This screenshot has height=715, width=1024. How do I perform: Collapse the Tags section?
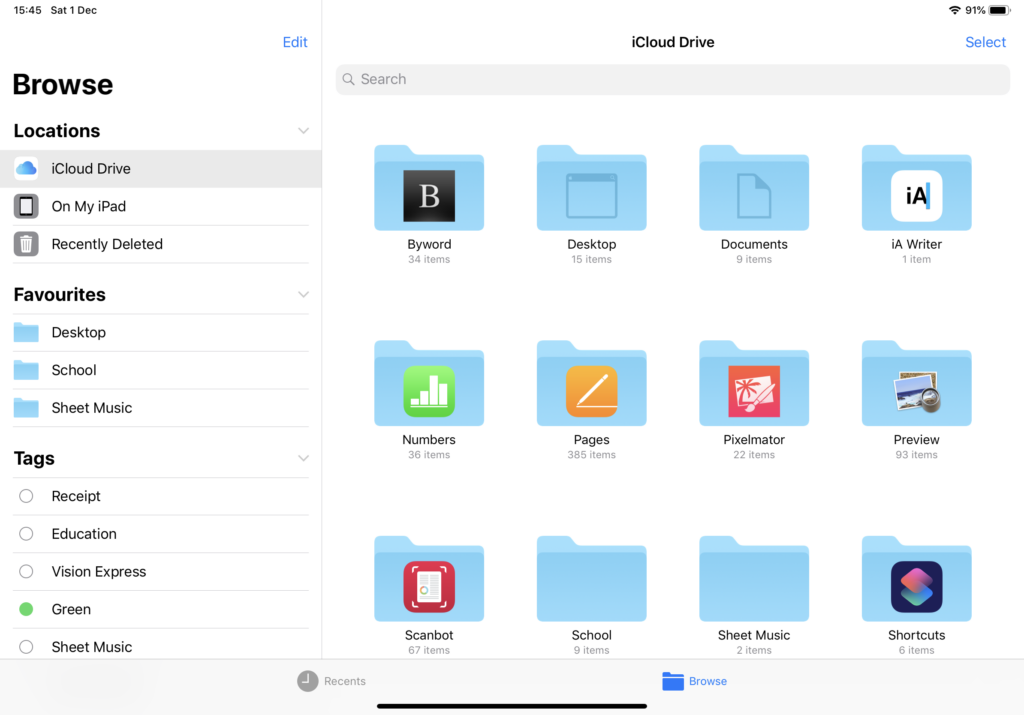[x=305, y=458]
